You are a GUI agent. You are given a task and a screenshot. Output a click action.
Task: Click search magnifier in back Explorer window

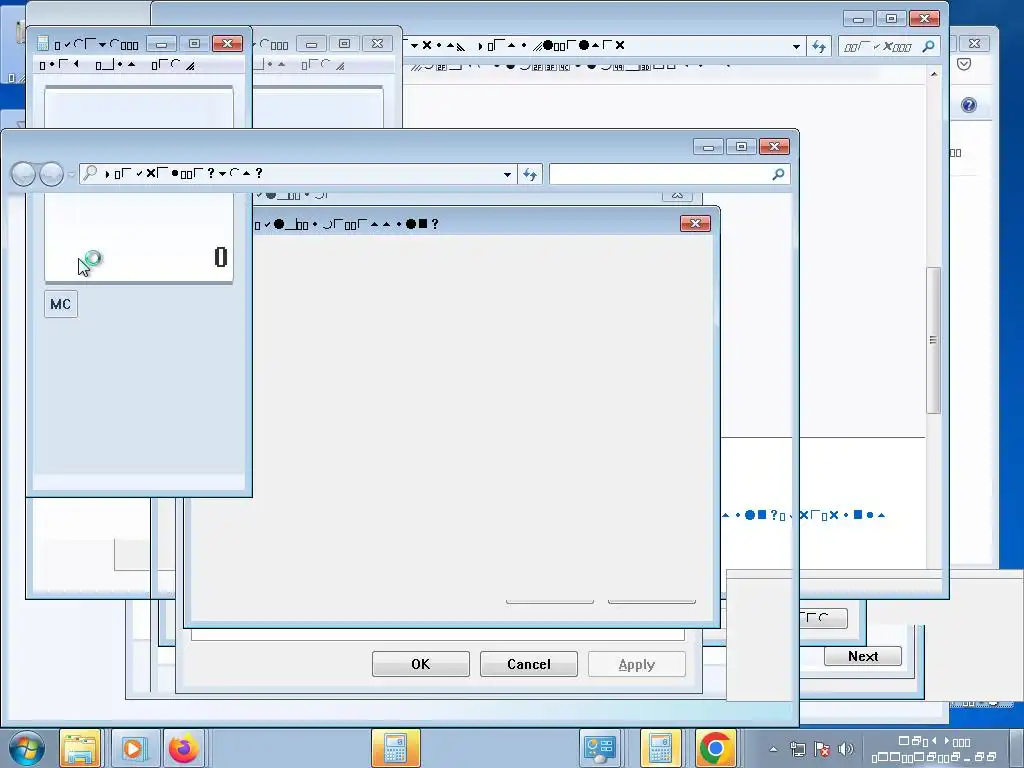coord(928,46)
